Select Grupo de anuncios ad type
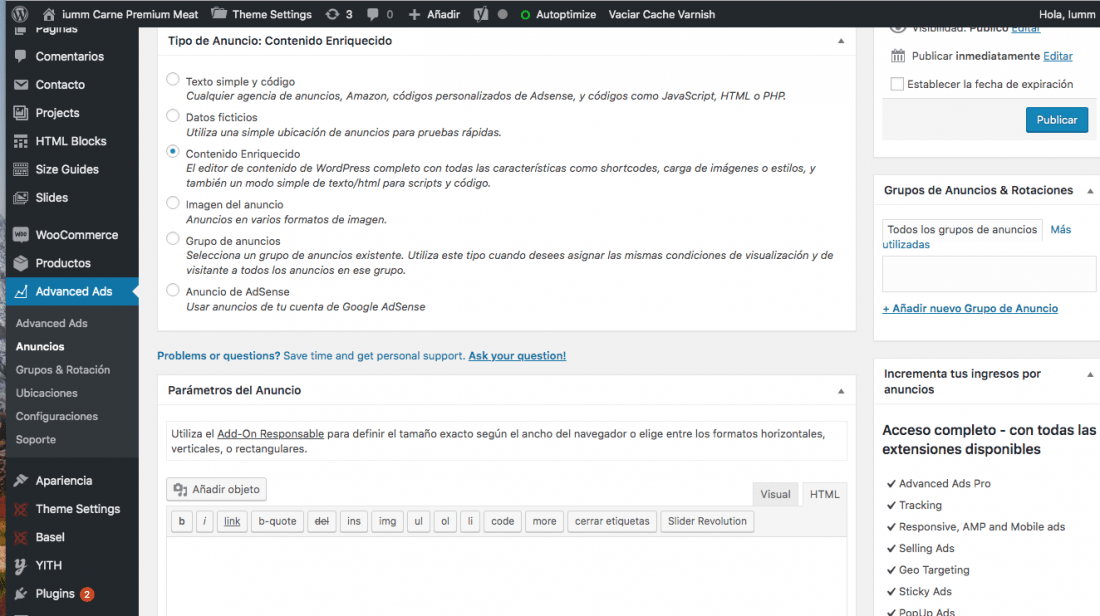The height and width of the screenshot is (616, 1100). (x=173, y=239)
